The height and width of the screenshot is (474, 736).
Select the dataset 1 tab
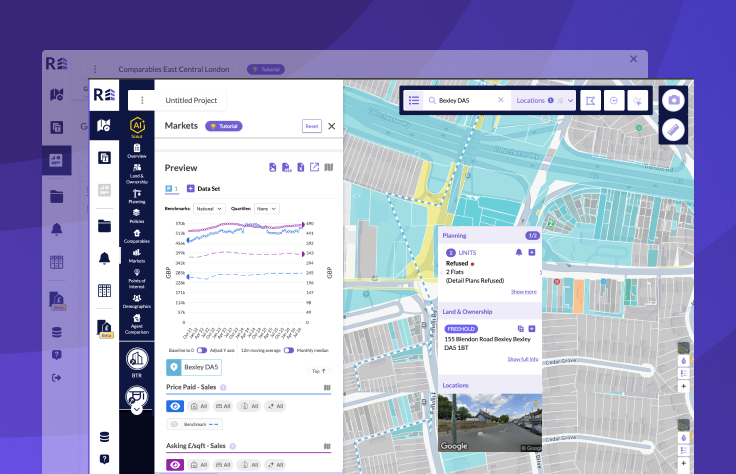tap(171, 189)
